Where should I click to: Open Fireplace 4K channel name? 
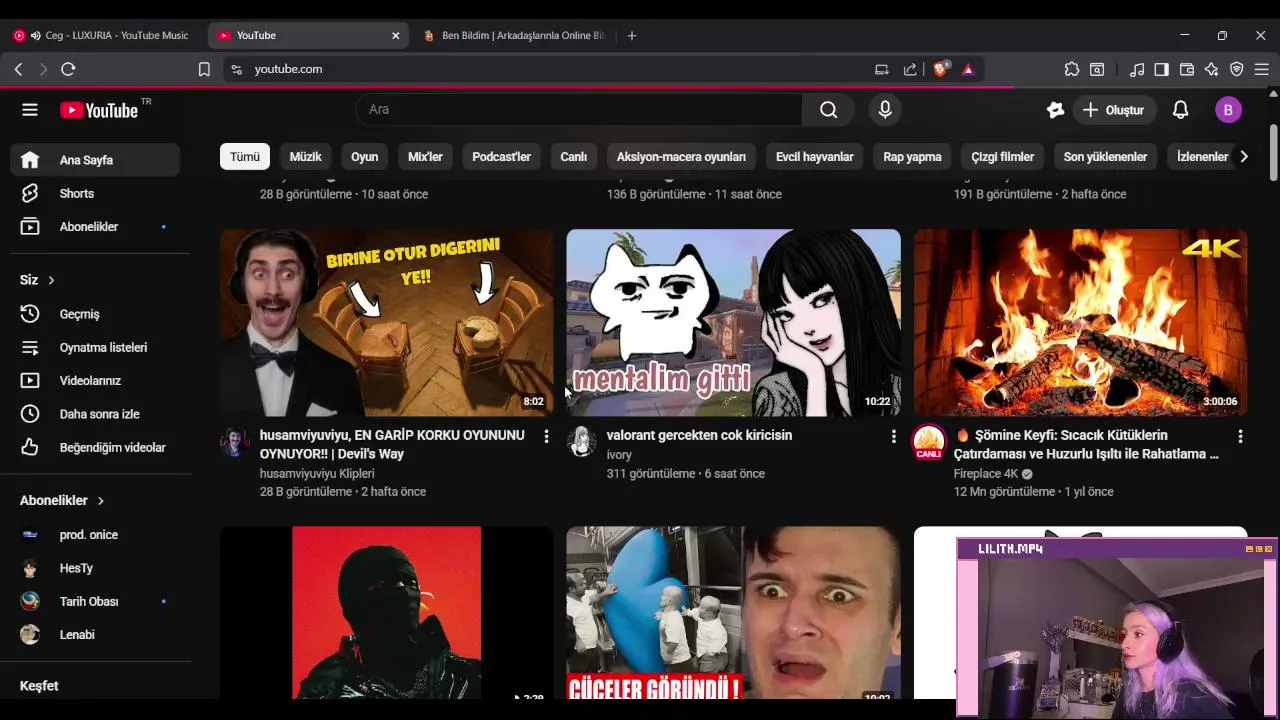(x=986, y=474)
